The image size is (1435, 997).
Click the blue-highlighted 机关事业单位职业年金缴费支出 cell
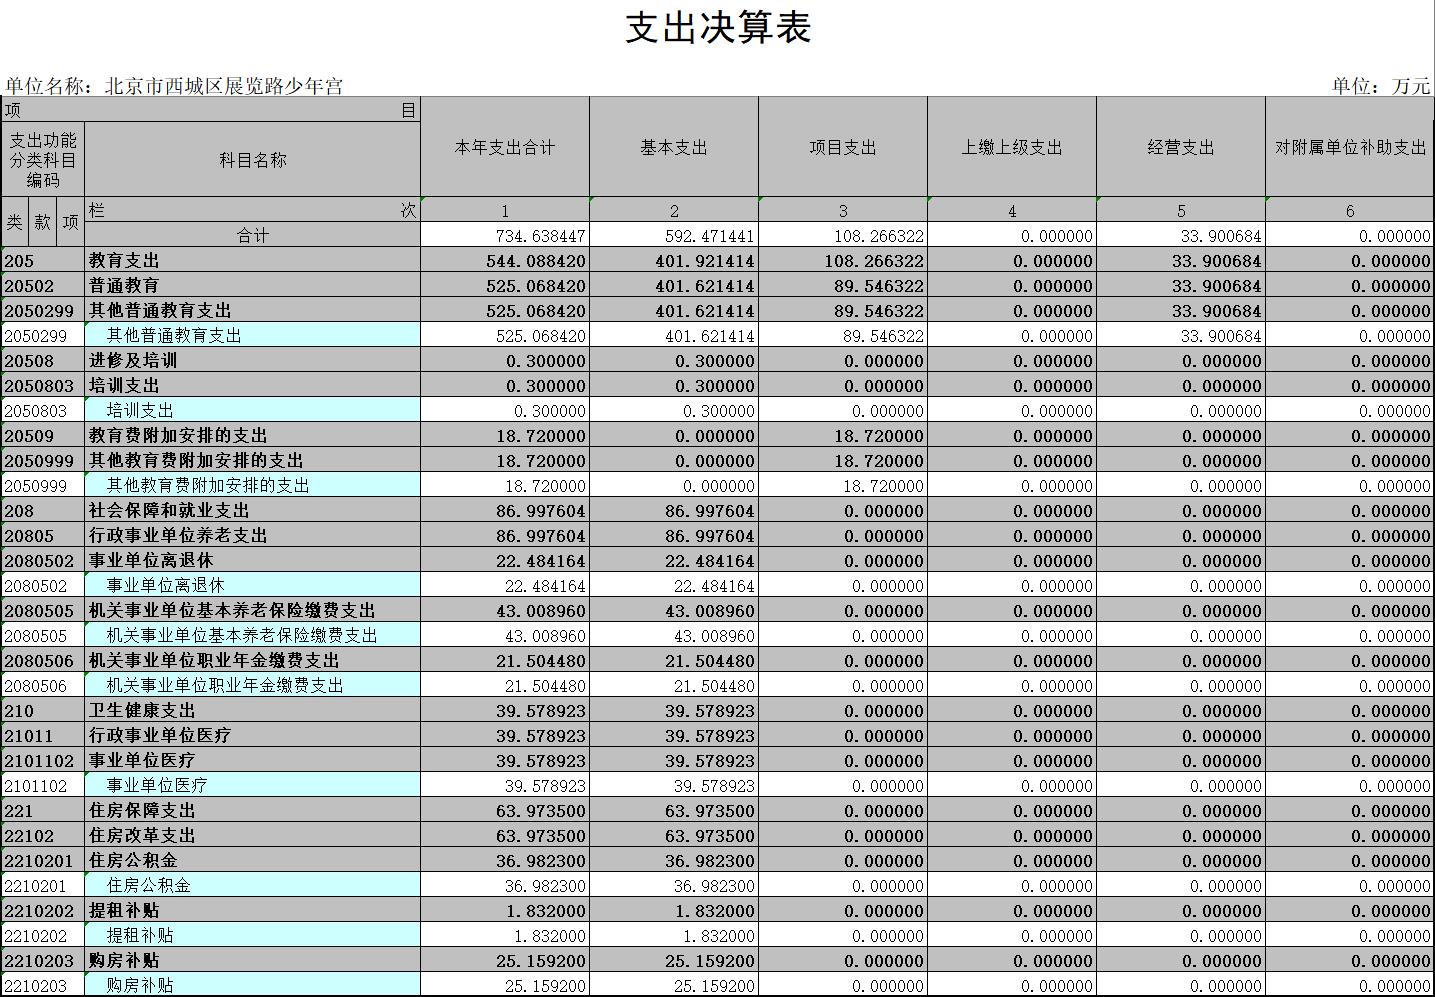[253, 686]
